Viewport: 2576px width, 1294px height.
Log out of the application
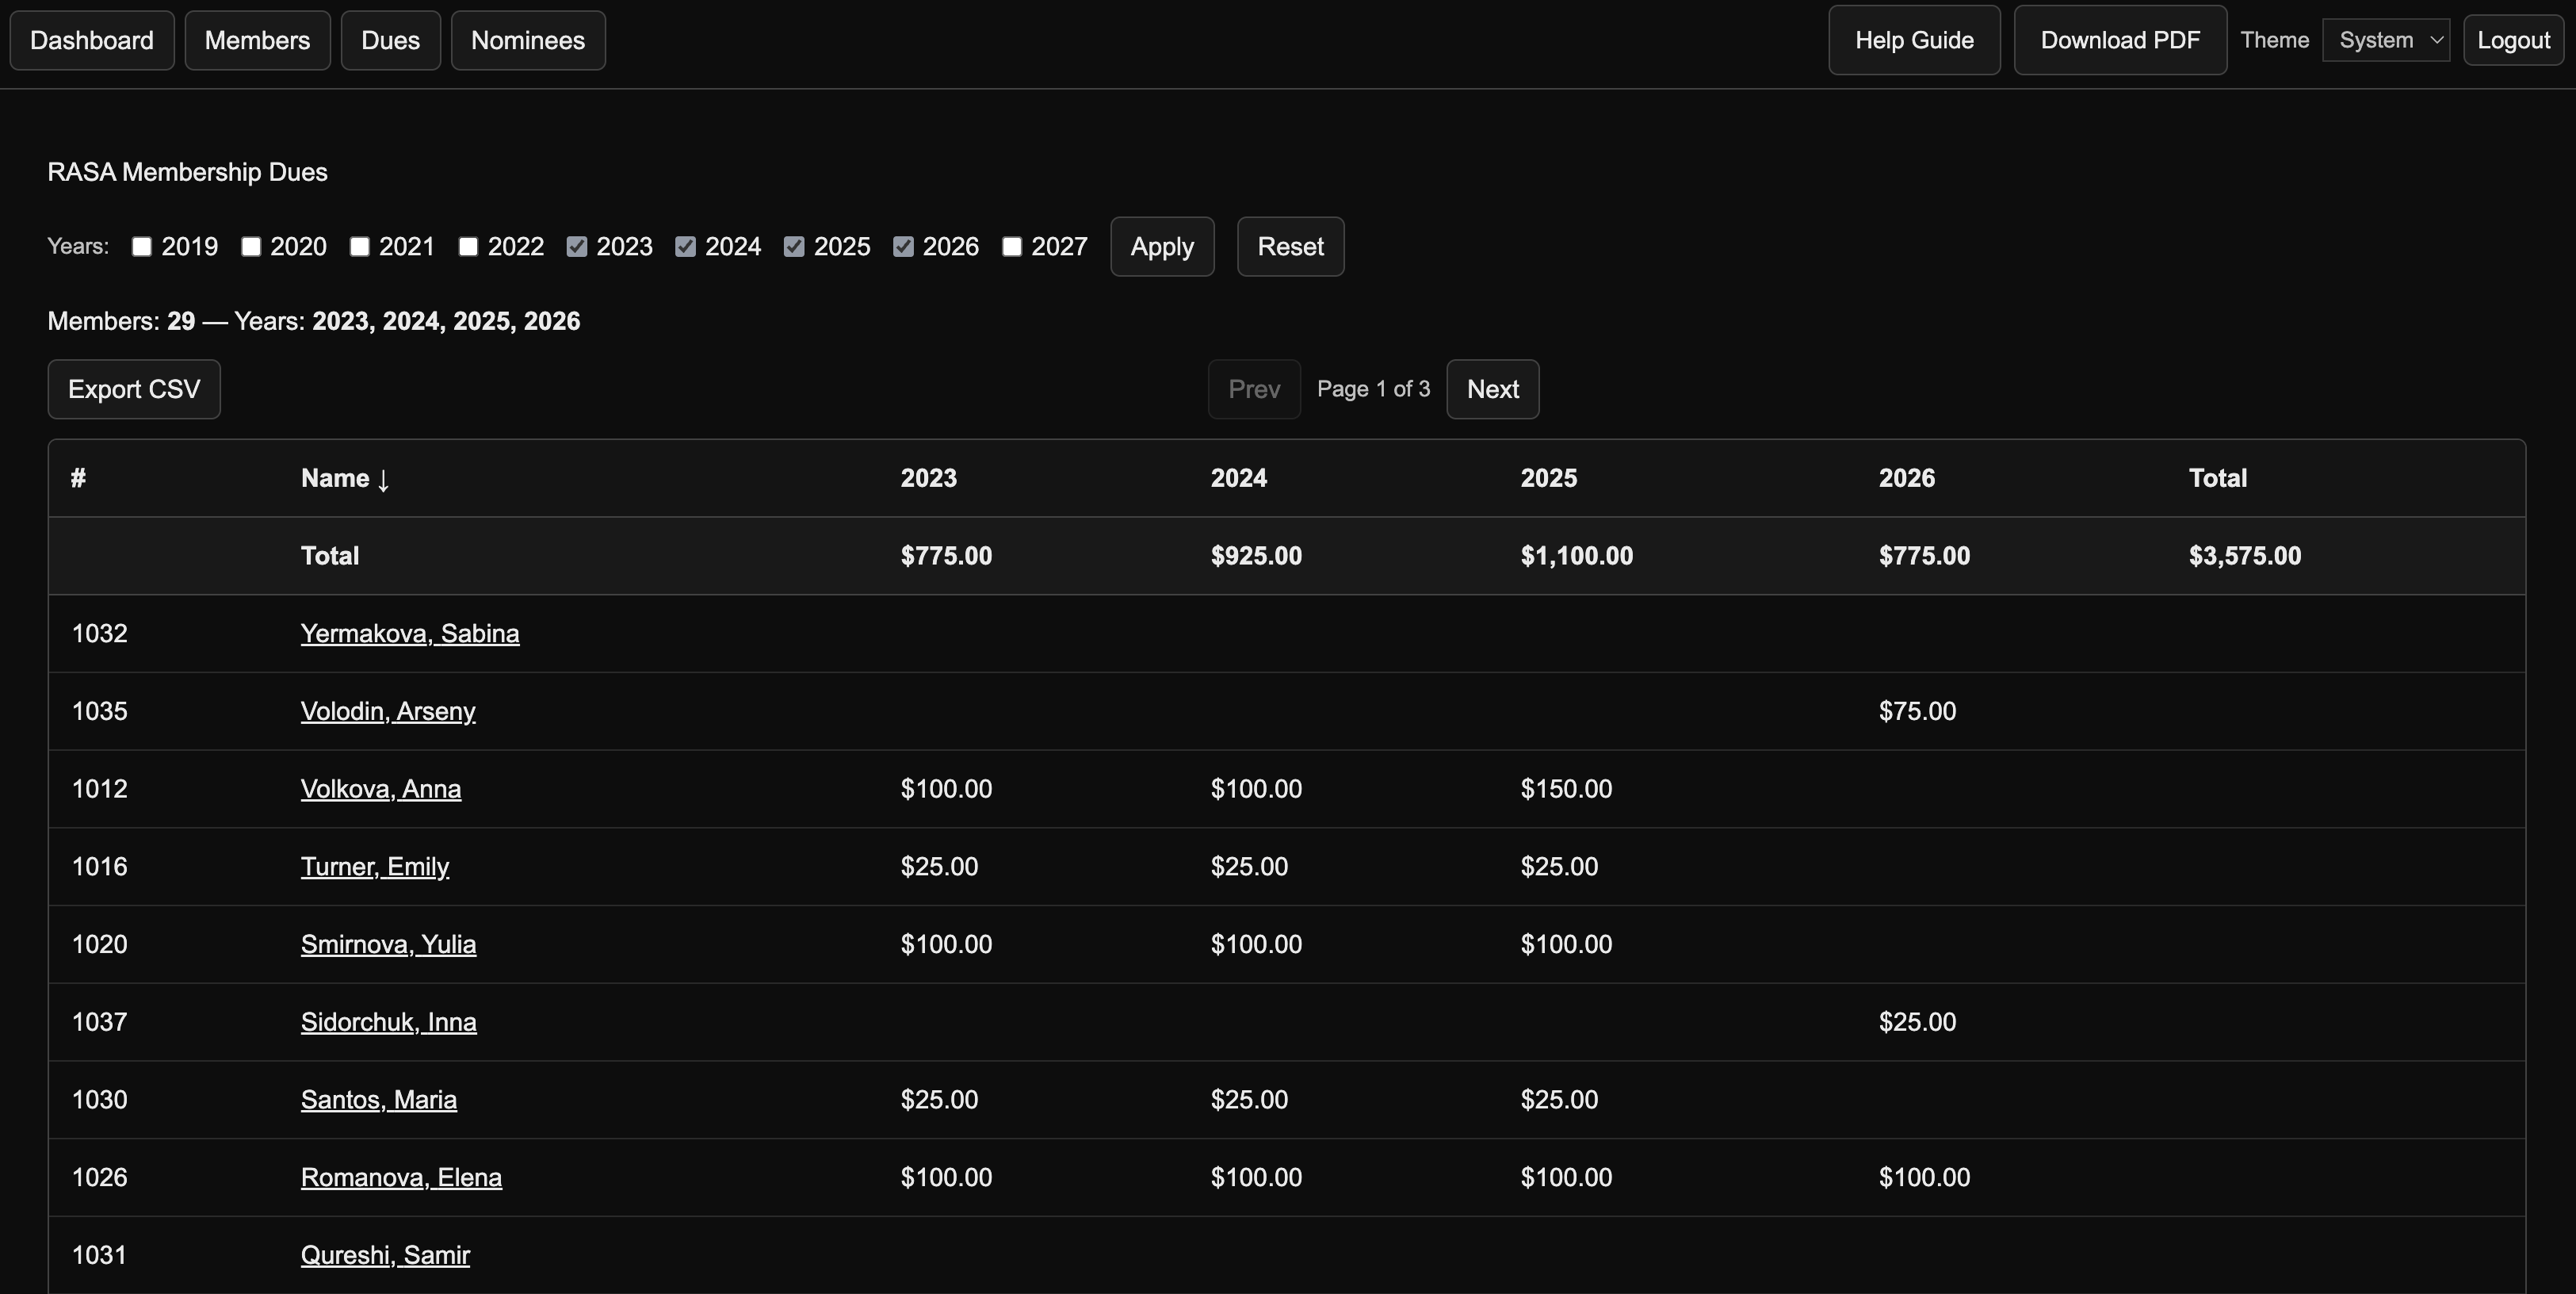click(x=2513, y=40)
